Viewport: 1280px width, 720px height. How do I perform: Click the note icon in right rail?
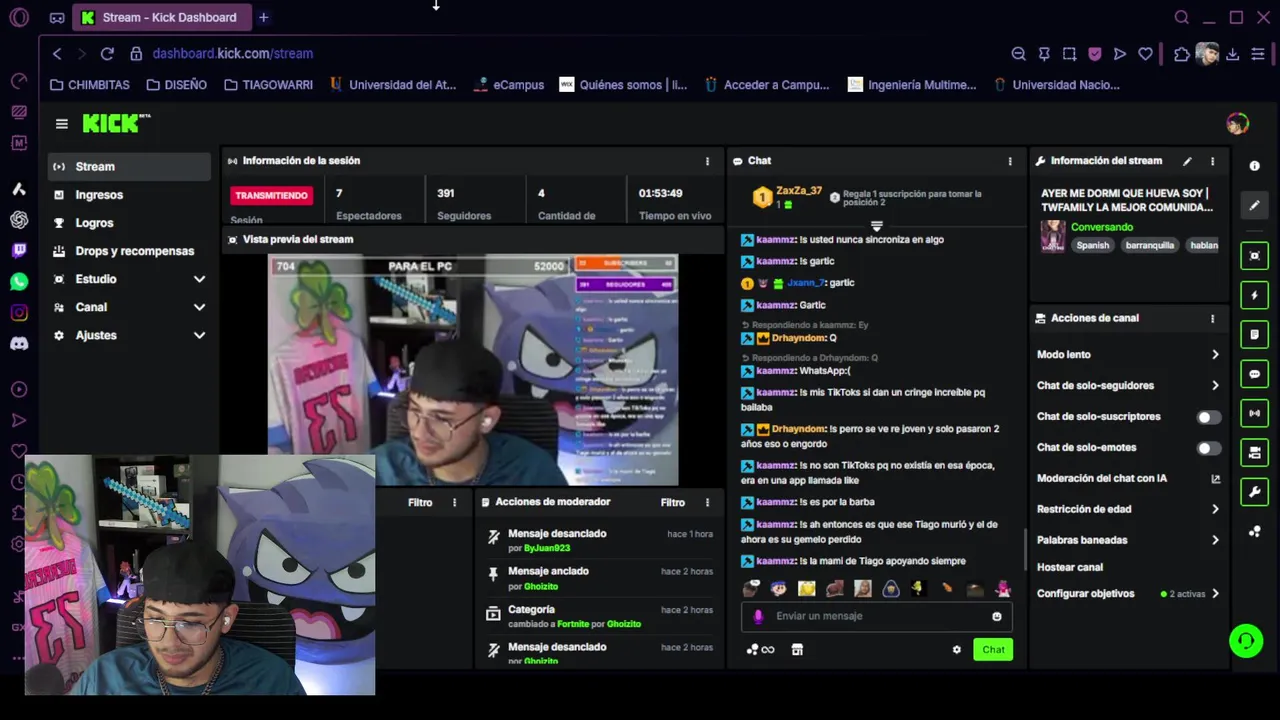[1254, 334]
